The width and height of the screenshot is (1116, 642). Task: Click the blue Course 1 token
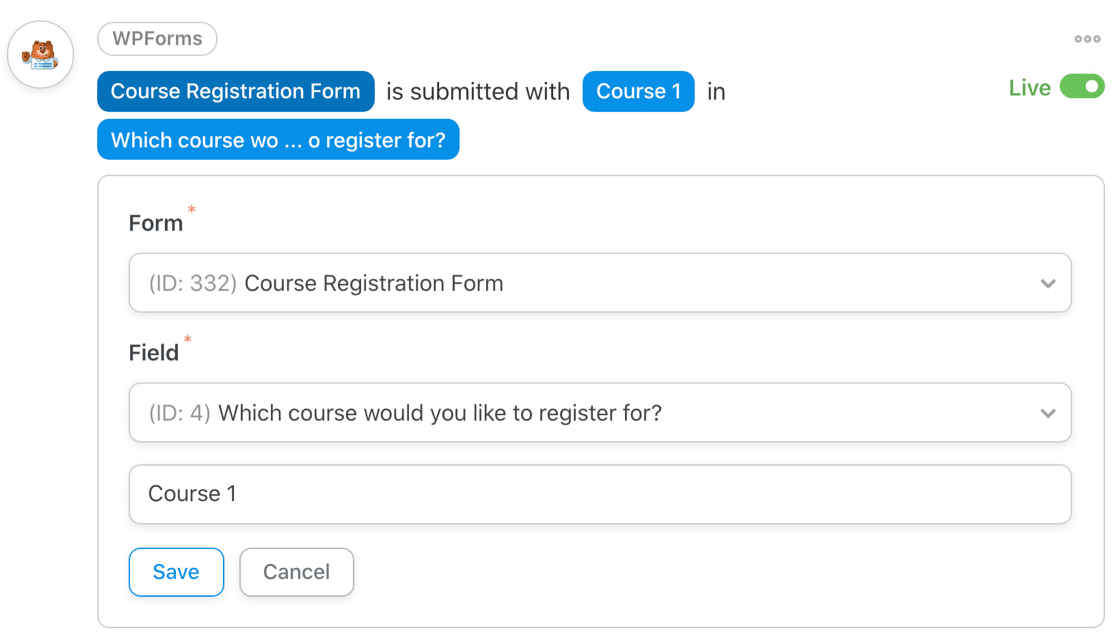click(638, 91)
